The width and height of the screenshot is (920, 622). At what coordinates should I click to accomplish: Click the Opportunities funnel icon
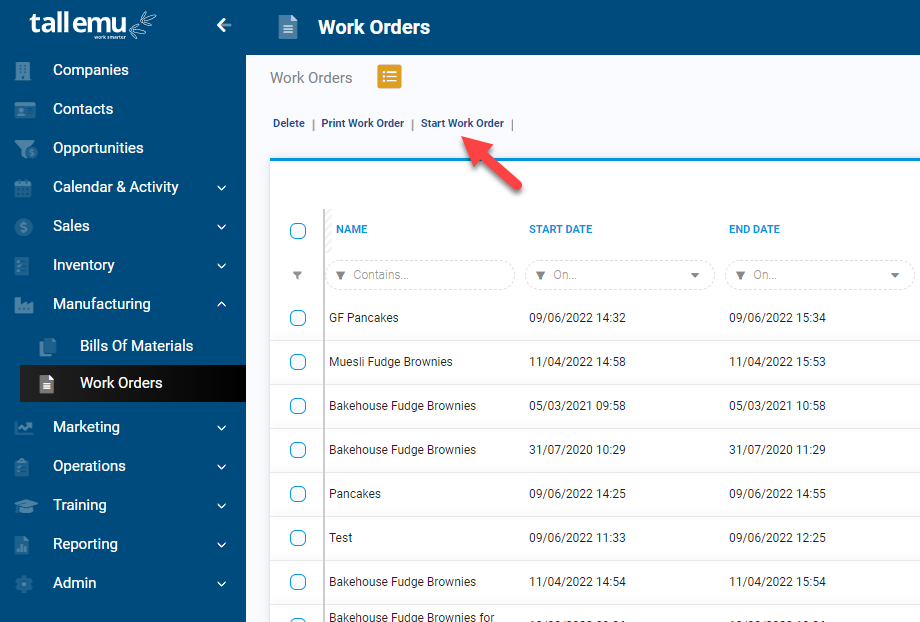tap(26, 149)
